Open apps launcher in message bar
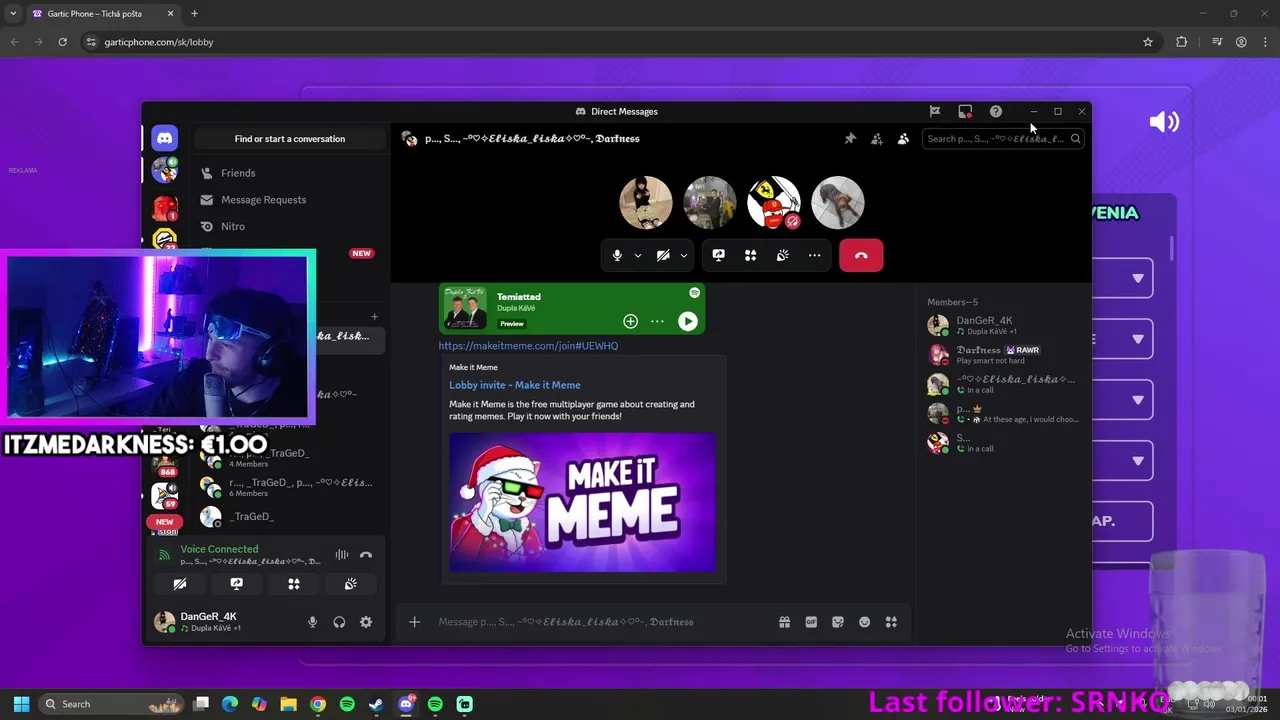The width and height of the screenshot is (1280, 720). [x=891, y=622]
